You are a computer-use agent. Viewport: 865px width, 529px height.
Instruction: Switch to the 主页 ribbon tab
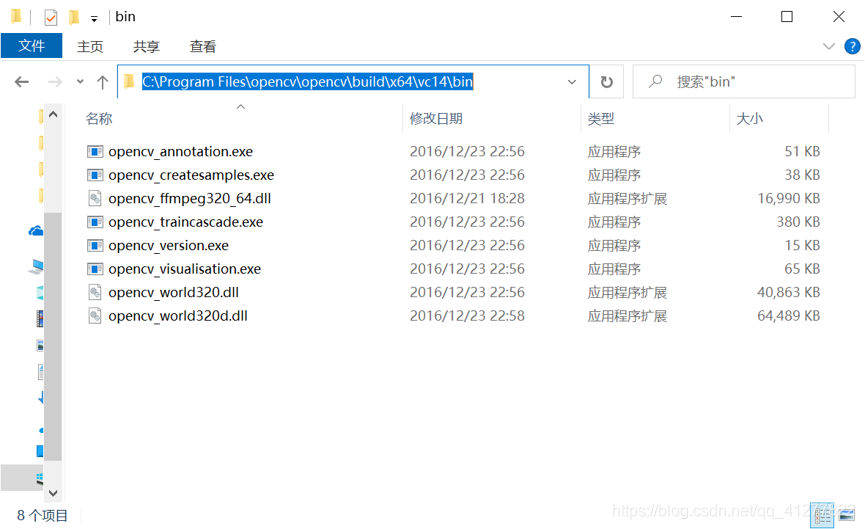(x=90, y=46)
